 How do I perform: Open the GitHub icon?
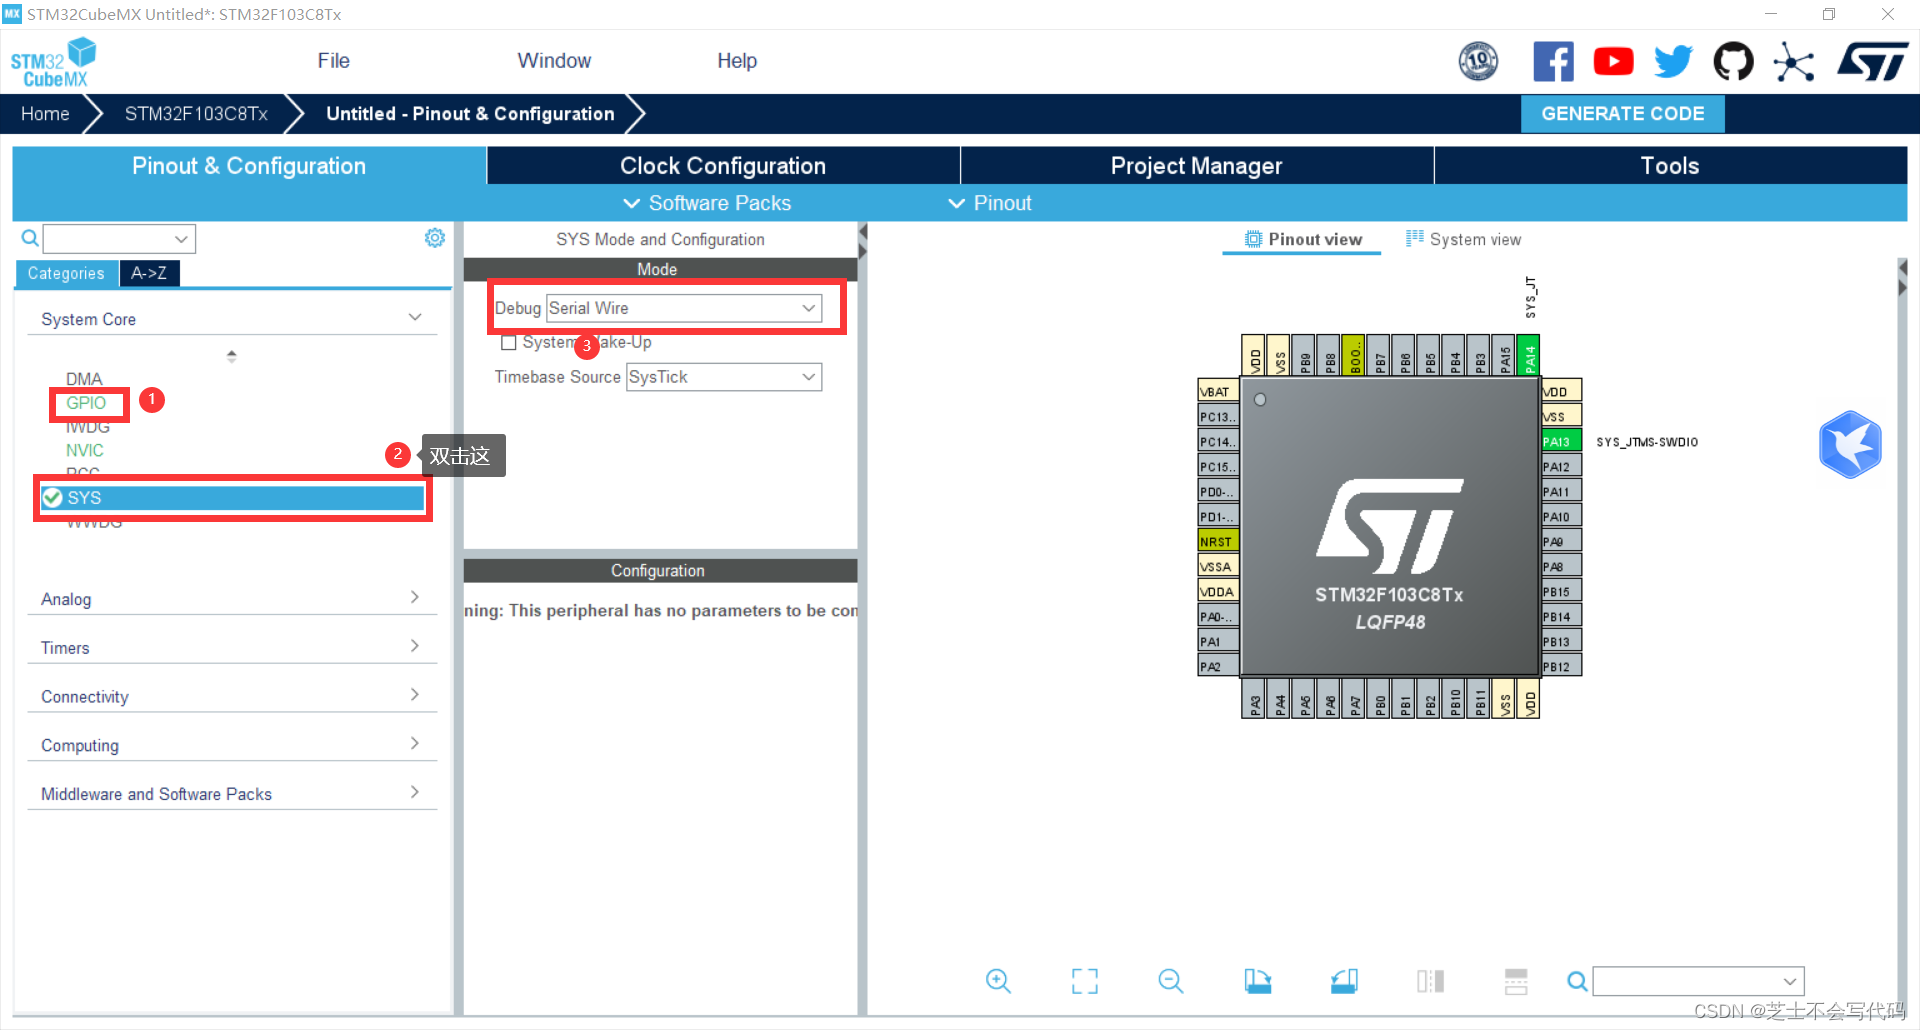point(1733,61)
